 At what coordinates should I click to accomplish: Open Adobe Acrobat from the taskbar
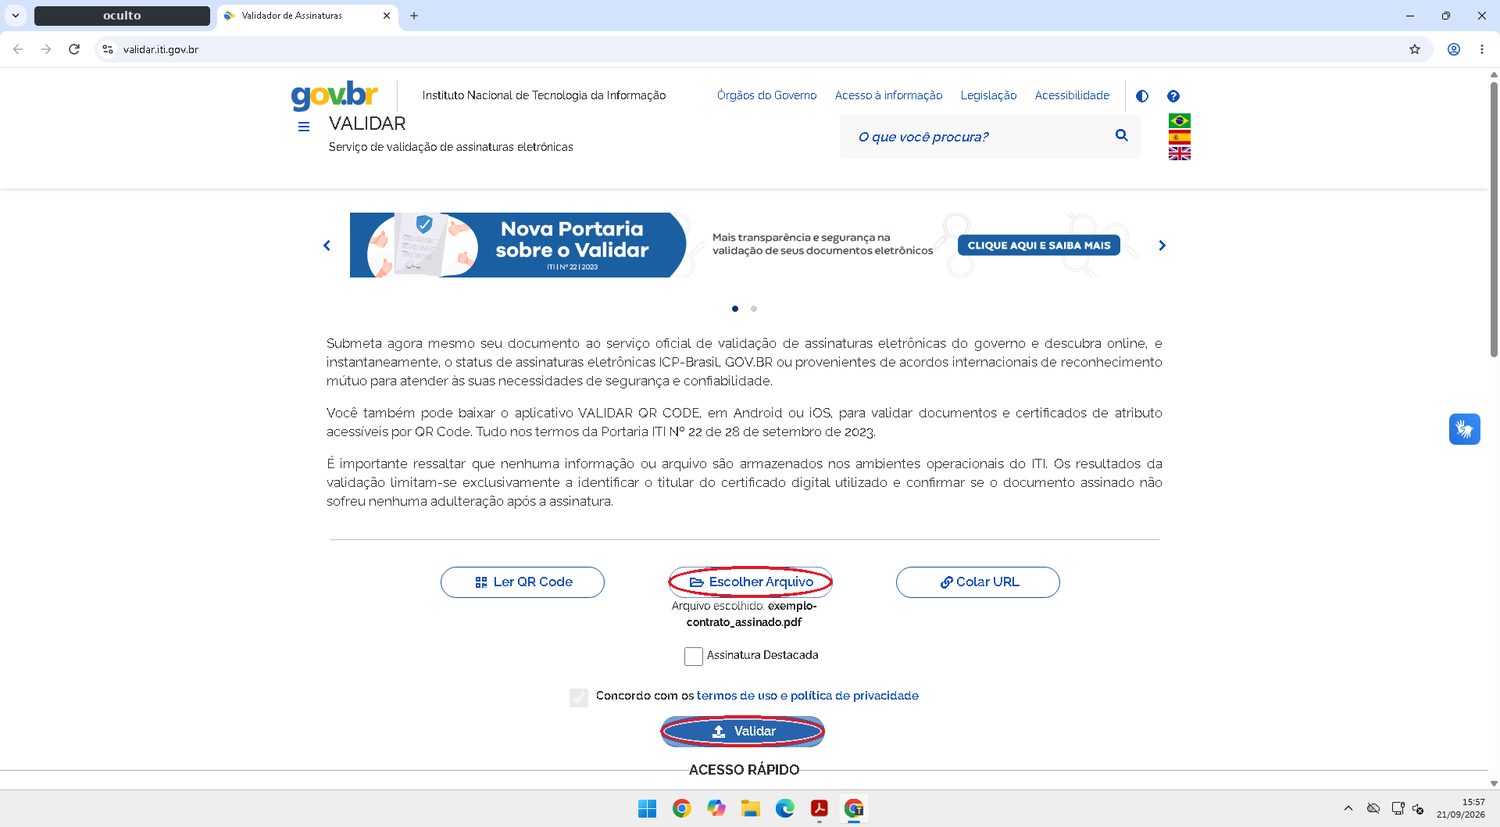pos(819,809)
